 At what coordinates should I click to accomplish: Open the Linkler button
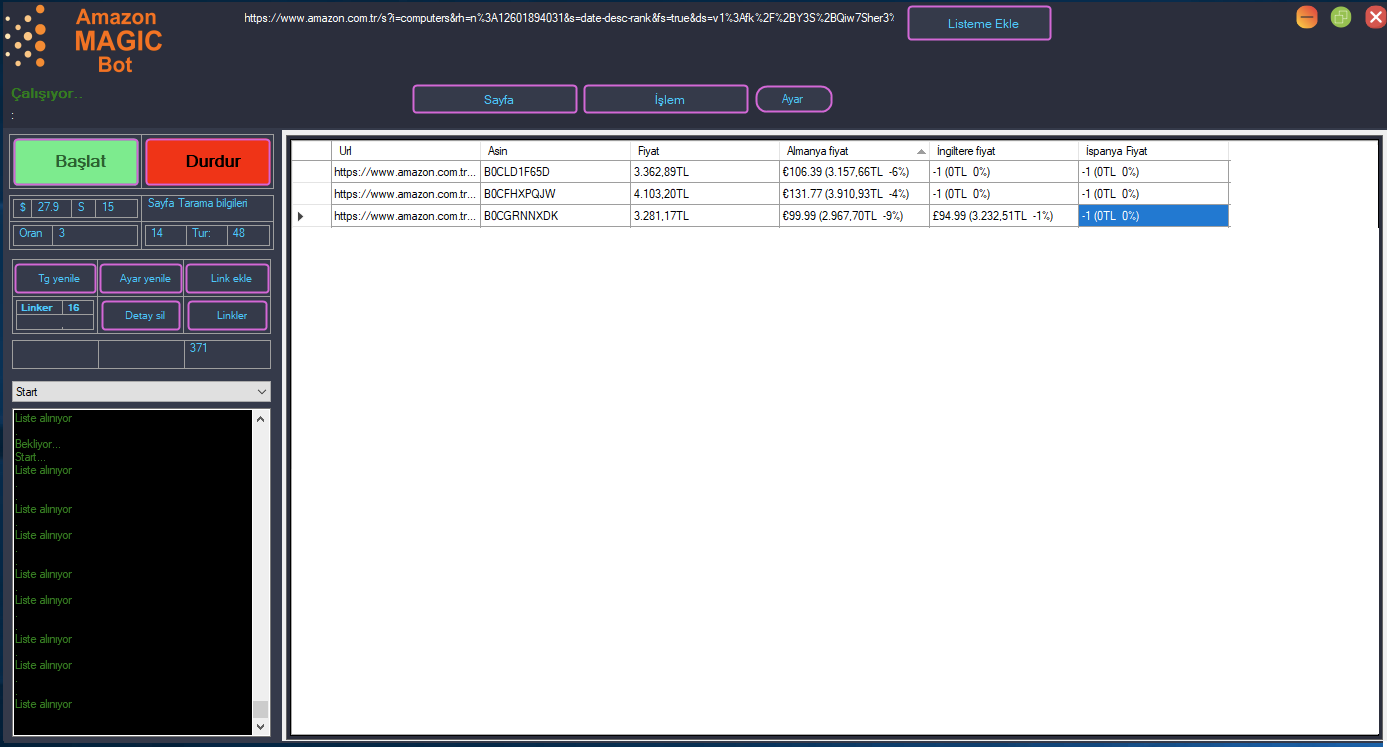click(x=228, y=315)
